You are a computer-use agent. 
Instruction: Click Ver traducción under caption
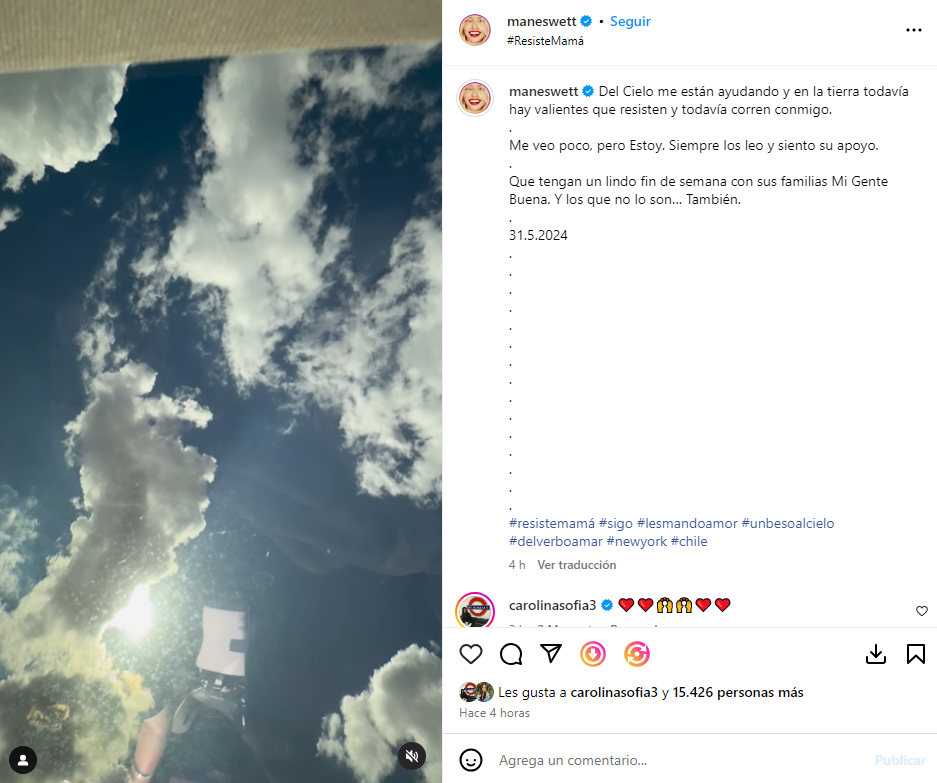pos(576,565)
